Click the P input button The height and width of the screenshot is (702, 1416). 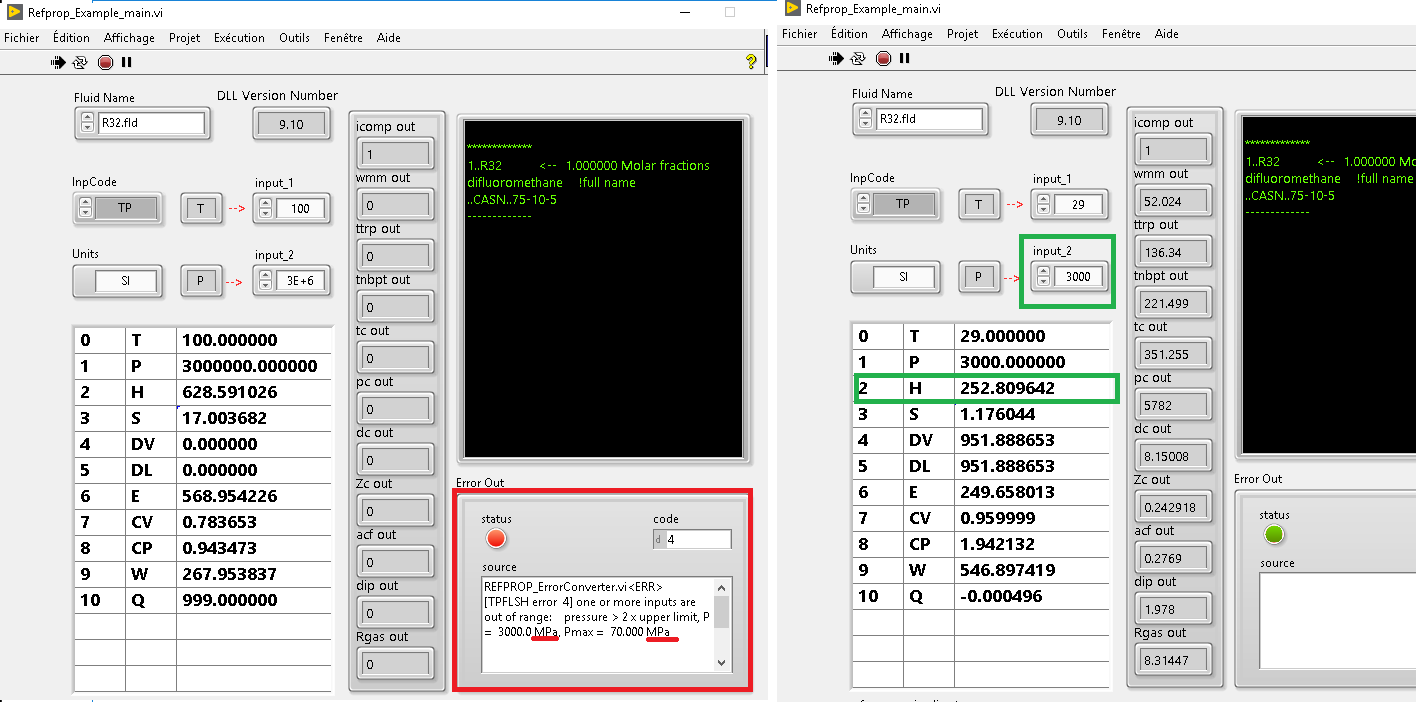[201, 281]
